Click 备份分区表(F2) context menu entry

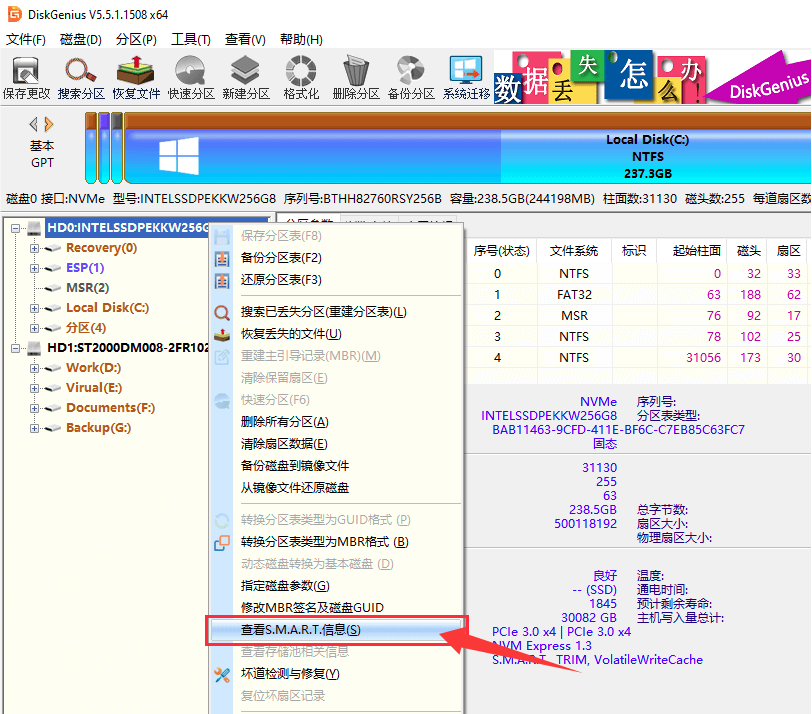[281, 258]
